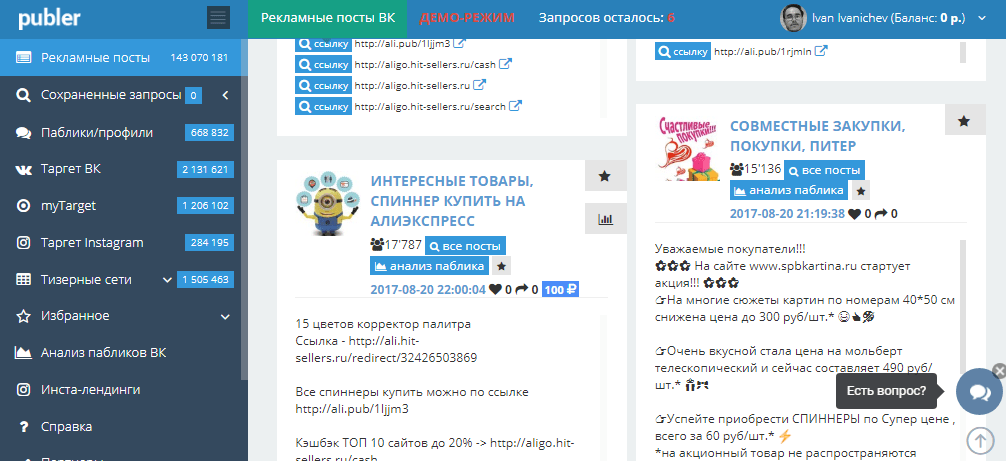This screenshot has width=1006, height=461.
Task: Collapse arrow next to Сохраненные запросы
Action: tap(225, 96)
